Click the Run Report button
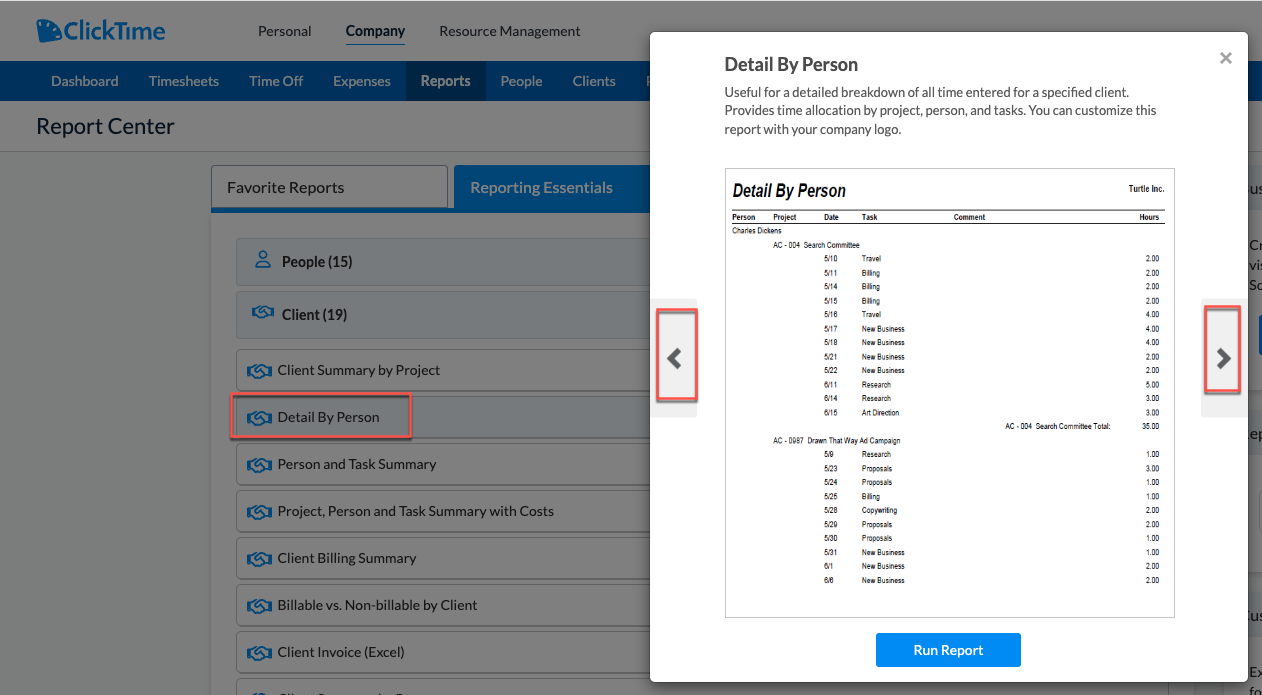This screenshot has width=1262, height=695. pyautogui.click(x=948, y=650)
